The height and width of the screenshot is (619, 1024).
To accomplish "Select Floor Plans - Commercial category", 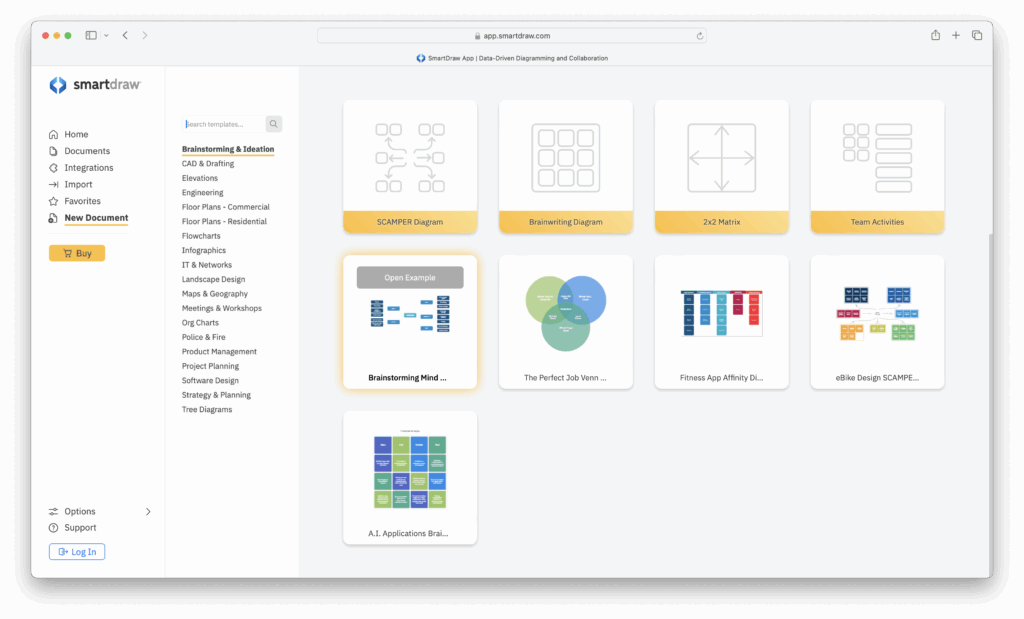I will pyautogui.click(x=225, y=207).
